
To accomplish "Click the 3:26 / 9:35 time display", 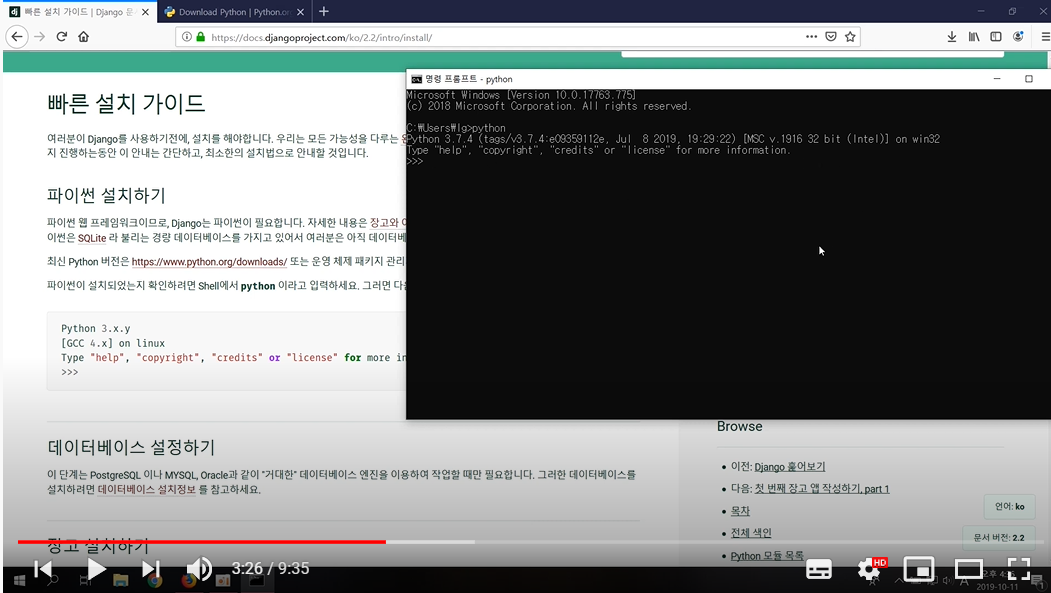I will pos(270,569).
